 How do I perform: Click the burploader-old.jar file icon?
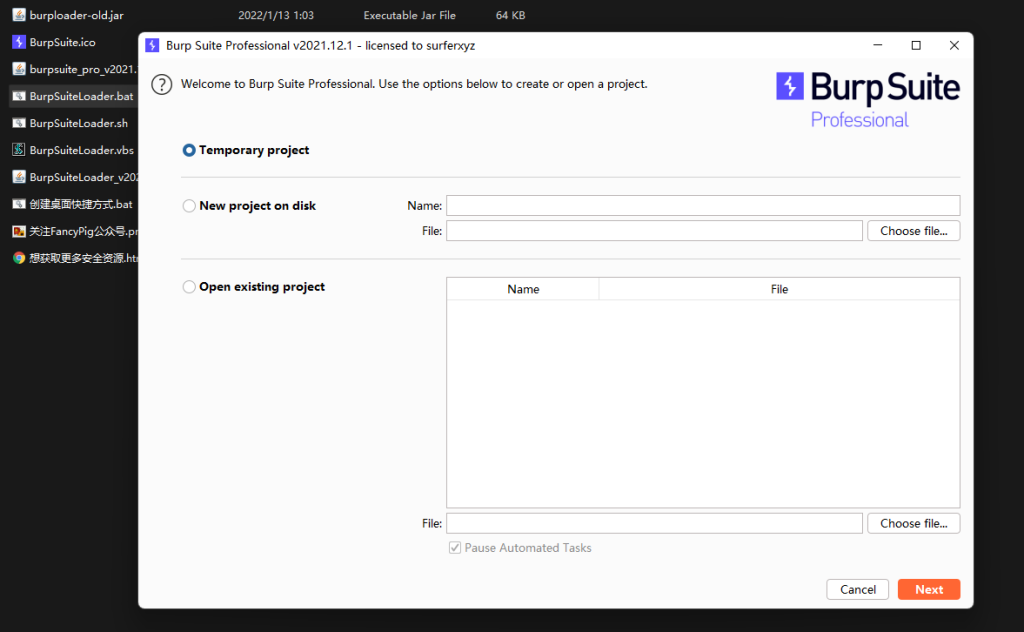coord(19,15)
